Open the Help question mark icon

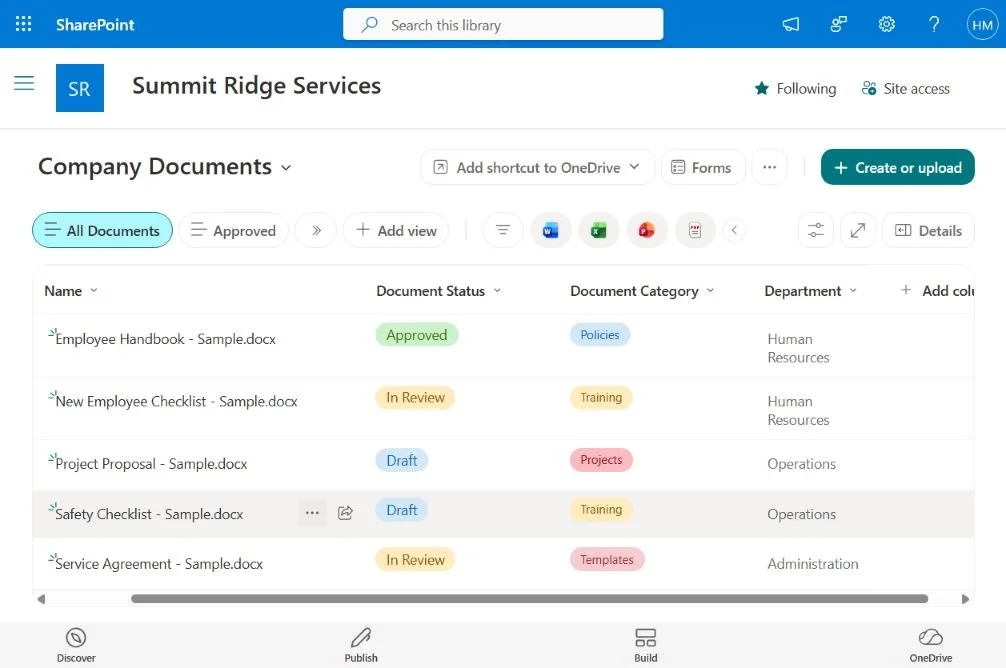pos(934,24)
